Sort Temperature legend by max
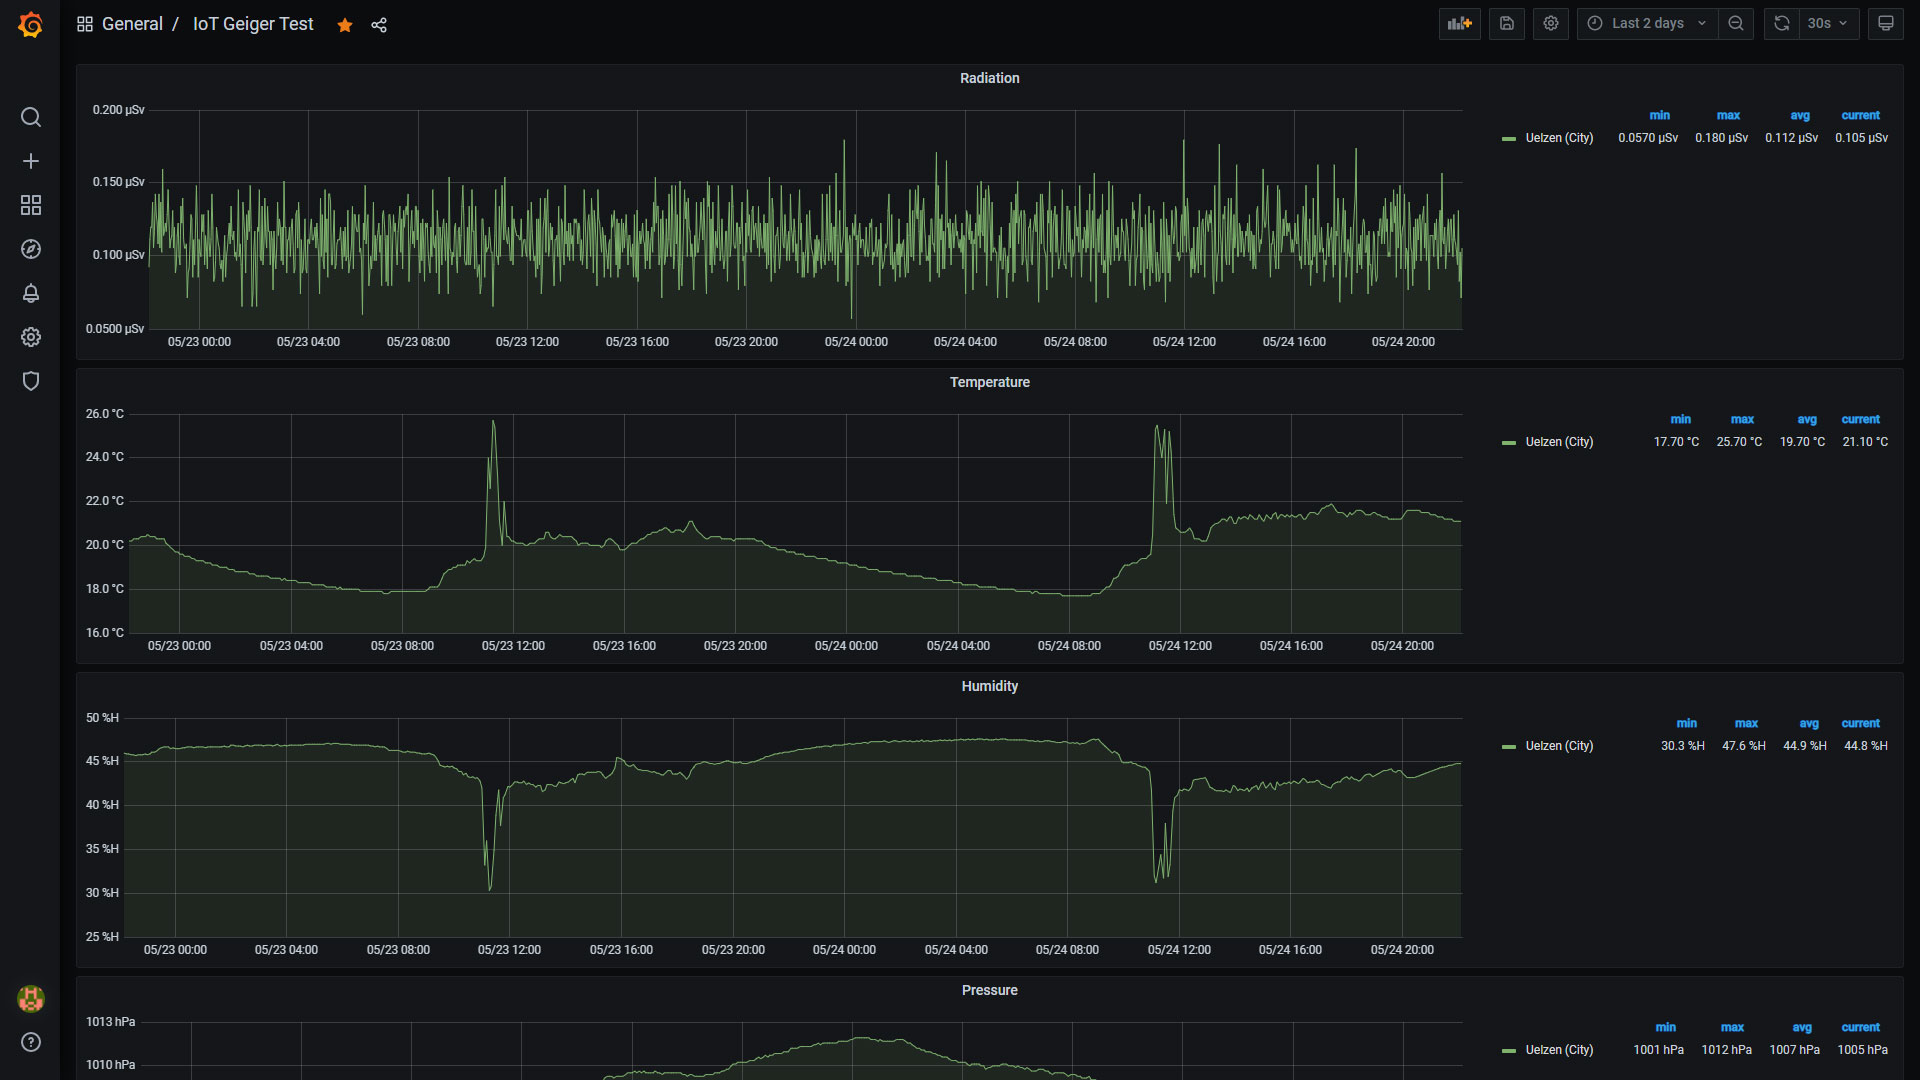 (1743, 420)
